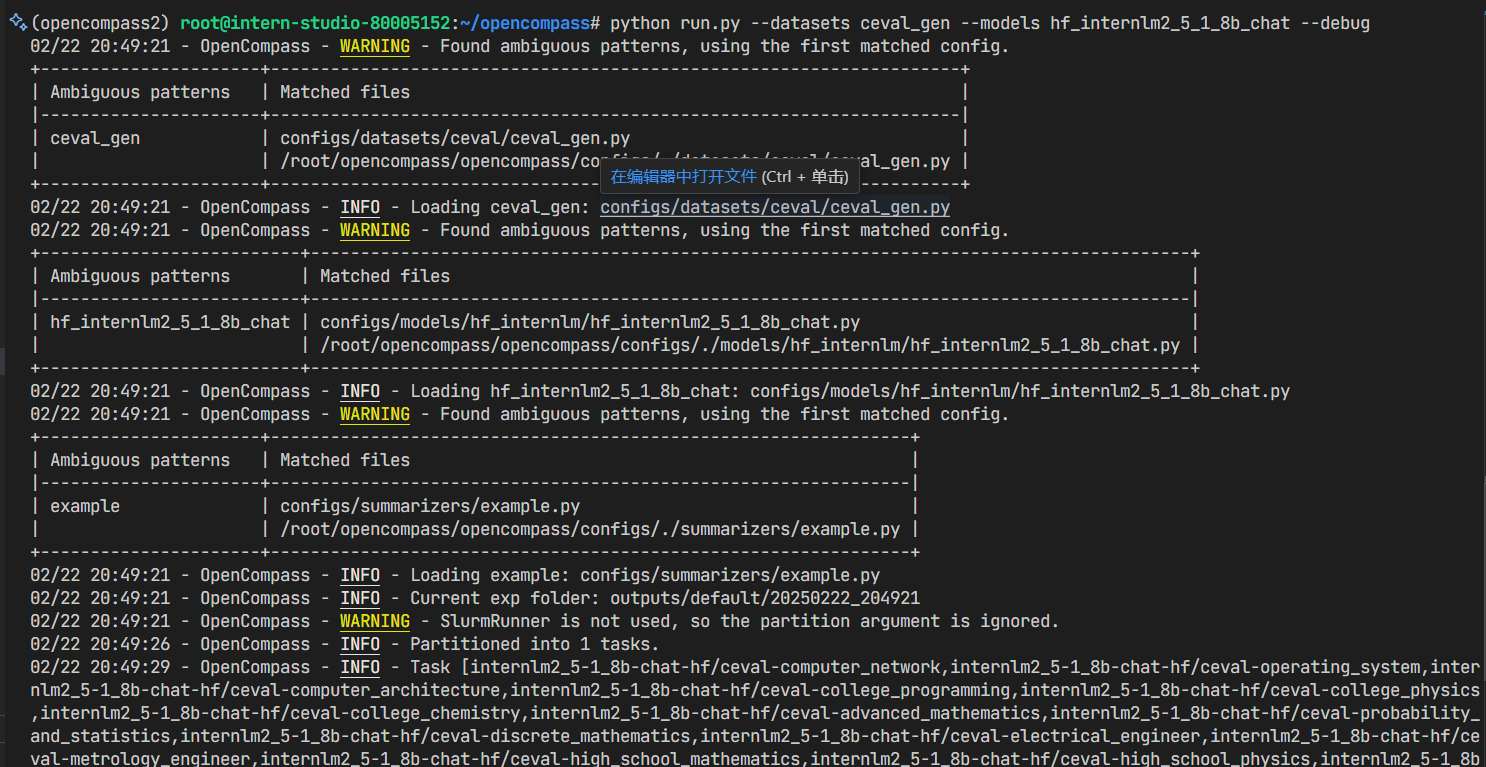
Task: Click the INFO label on the 'Loading example' line
Action: point(360,576)
